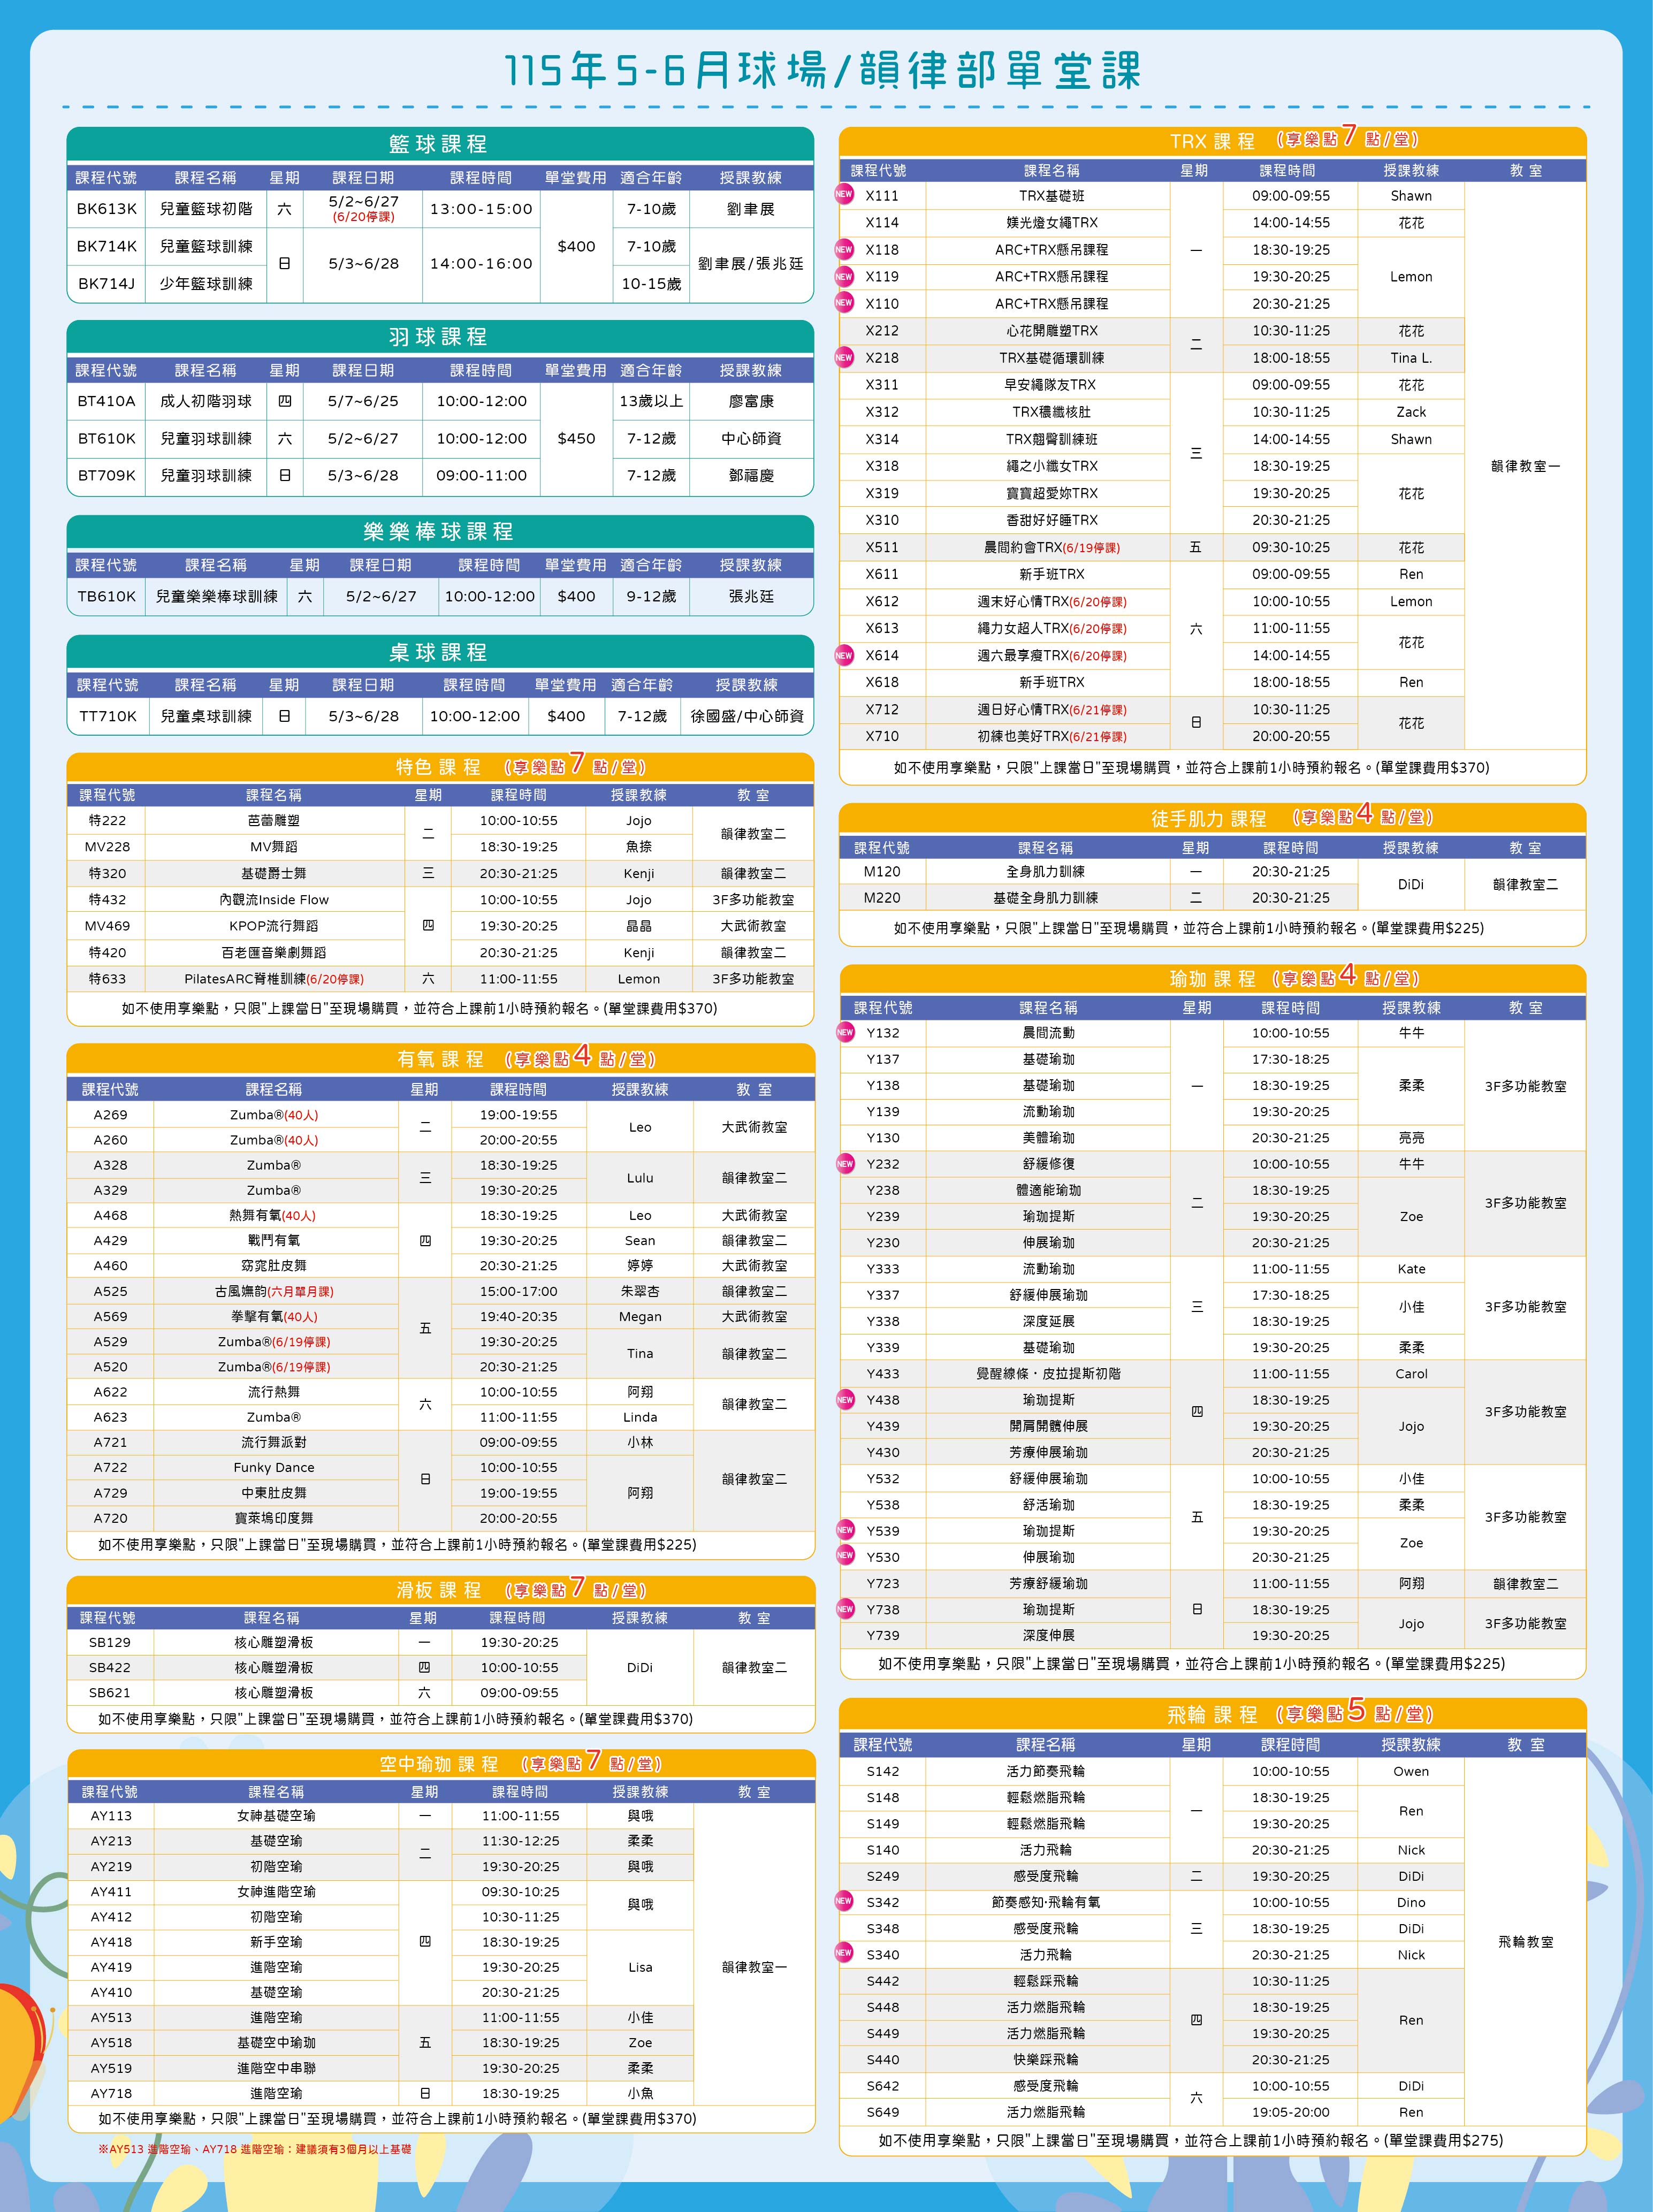Select the 樂樂棒球課程 section header

tap(440, 531)
